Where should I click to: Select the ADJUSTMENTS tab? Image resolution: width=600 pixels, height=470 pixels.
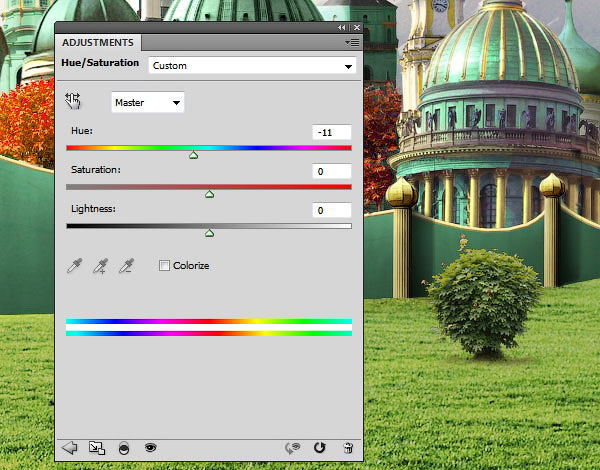pos(98,42)
